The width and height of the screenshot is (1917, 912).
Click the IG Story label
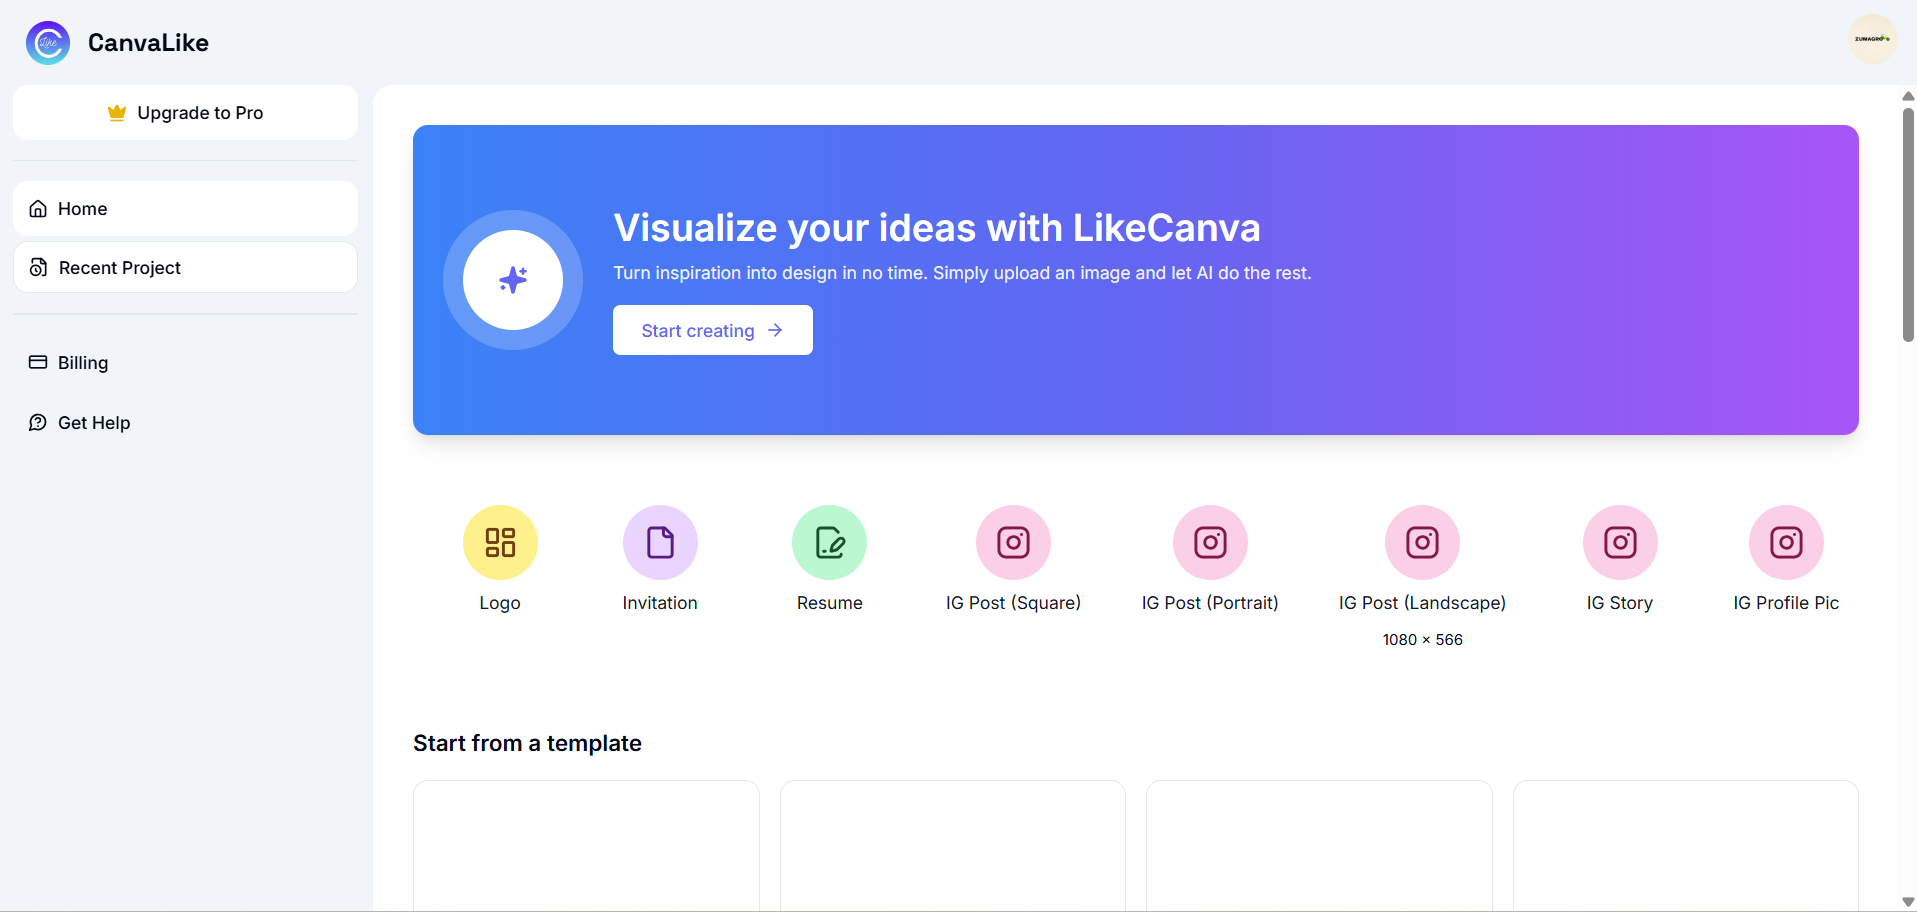tap(1620, 603)
